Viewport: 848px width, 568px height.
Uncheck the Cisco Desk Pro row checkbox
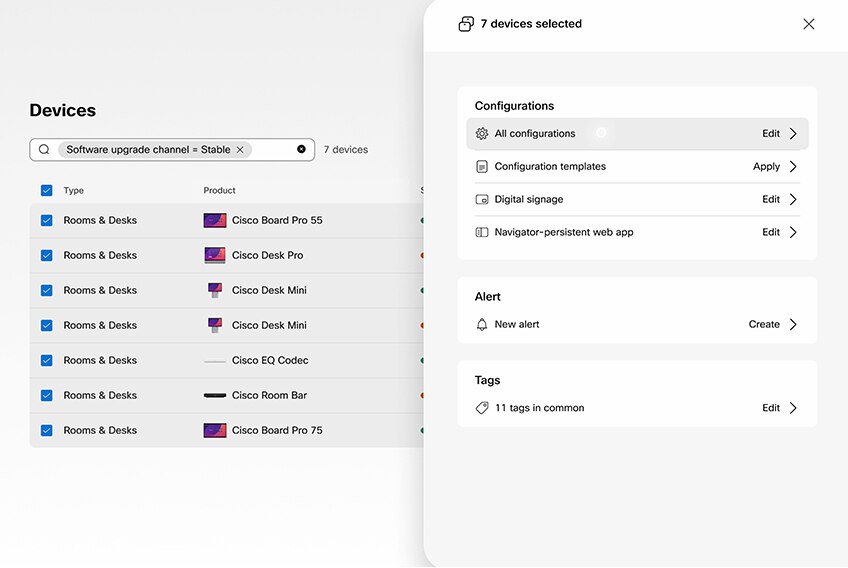(x=47, y=255)
